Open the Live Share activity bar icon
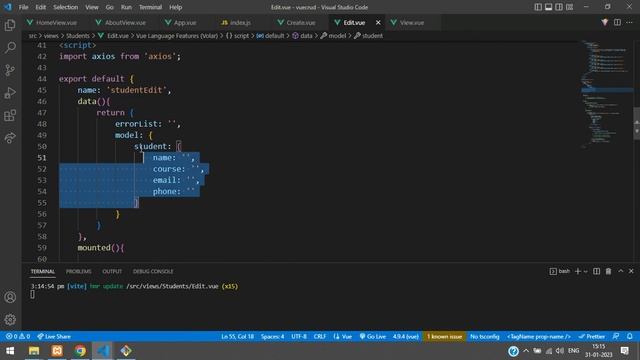The height and width of the screenshot is (360, 640). (x=10, y=138)
